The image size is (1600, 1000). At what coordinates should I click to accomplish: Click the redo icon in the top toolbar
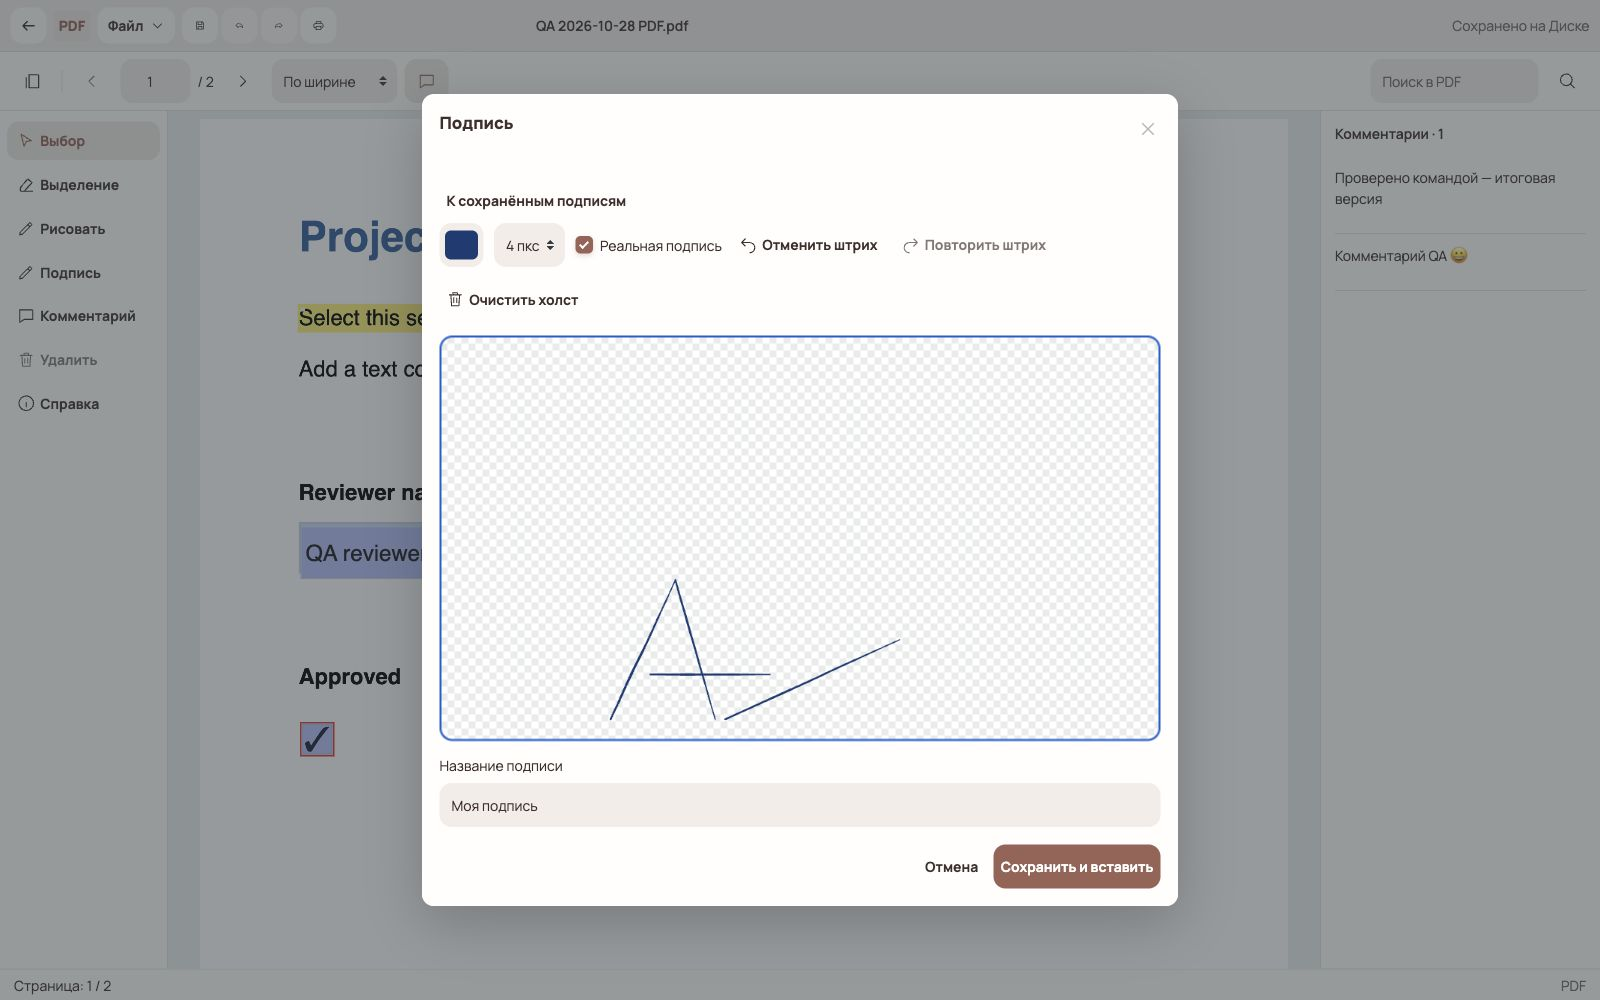[278, 26]
